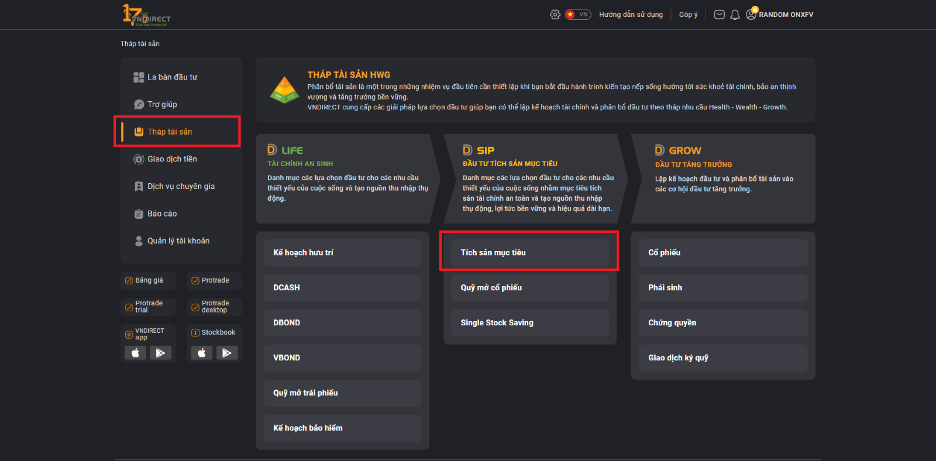936x462 pixels.
Task: Open the Hướng dẫn sử dụng link
Action: [x=632, y=14]
